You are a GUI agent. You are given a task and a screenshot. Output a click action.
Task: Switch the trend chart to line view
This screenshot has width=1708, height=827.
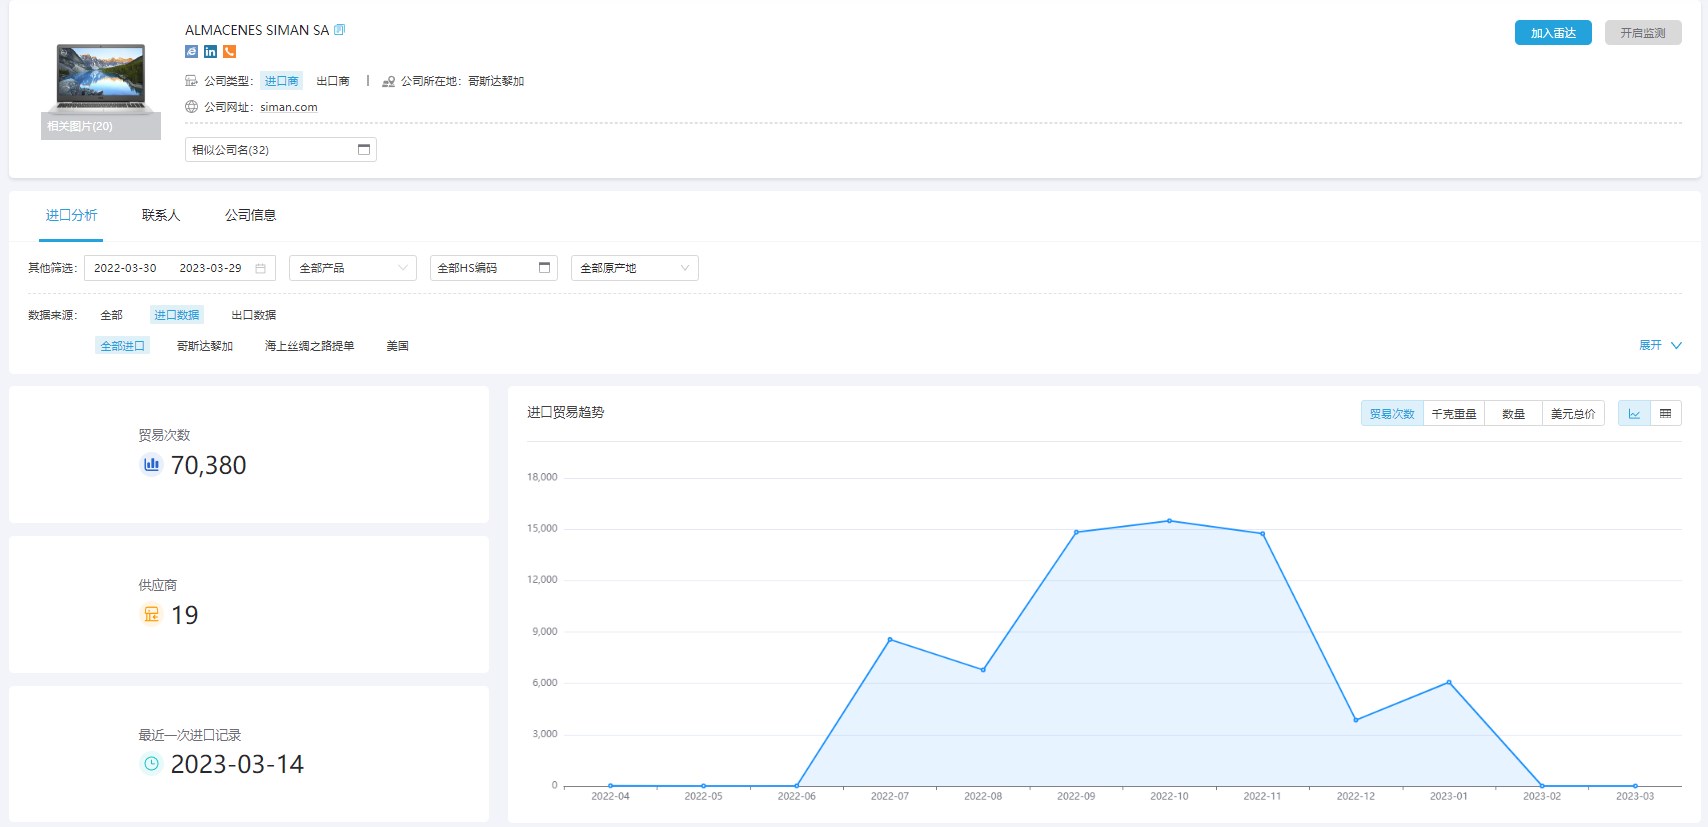click(1634, 413)
